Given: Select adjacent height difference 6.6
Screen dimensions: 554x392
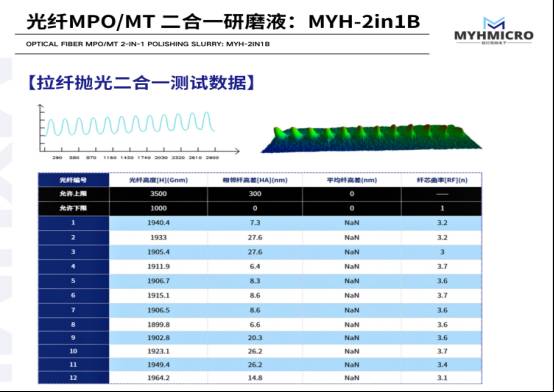Looking at the screenshot, I should point(255,324).
